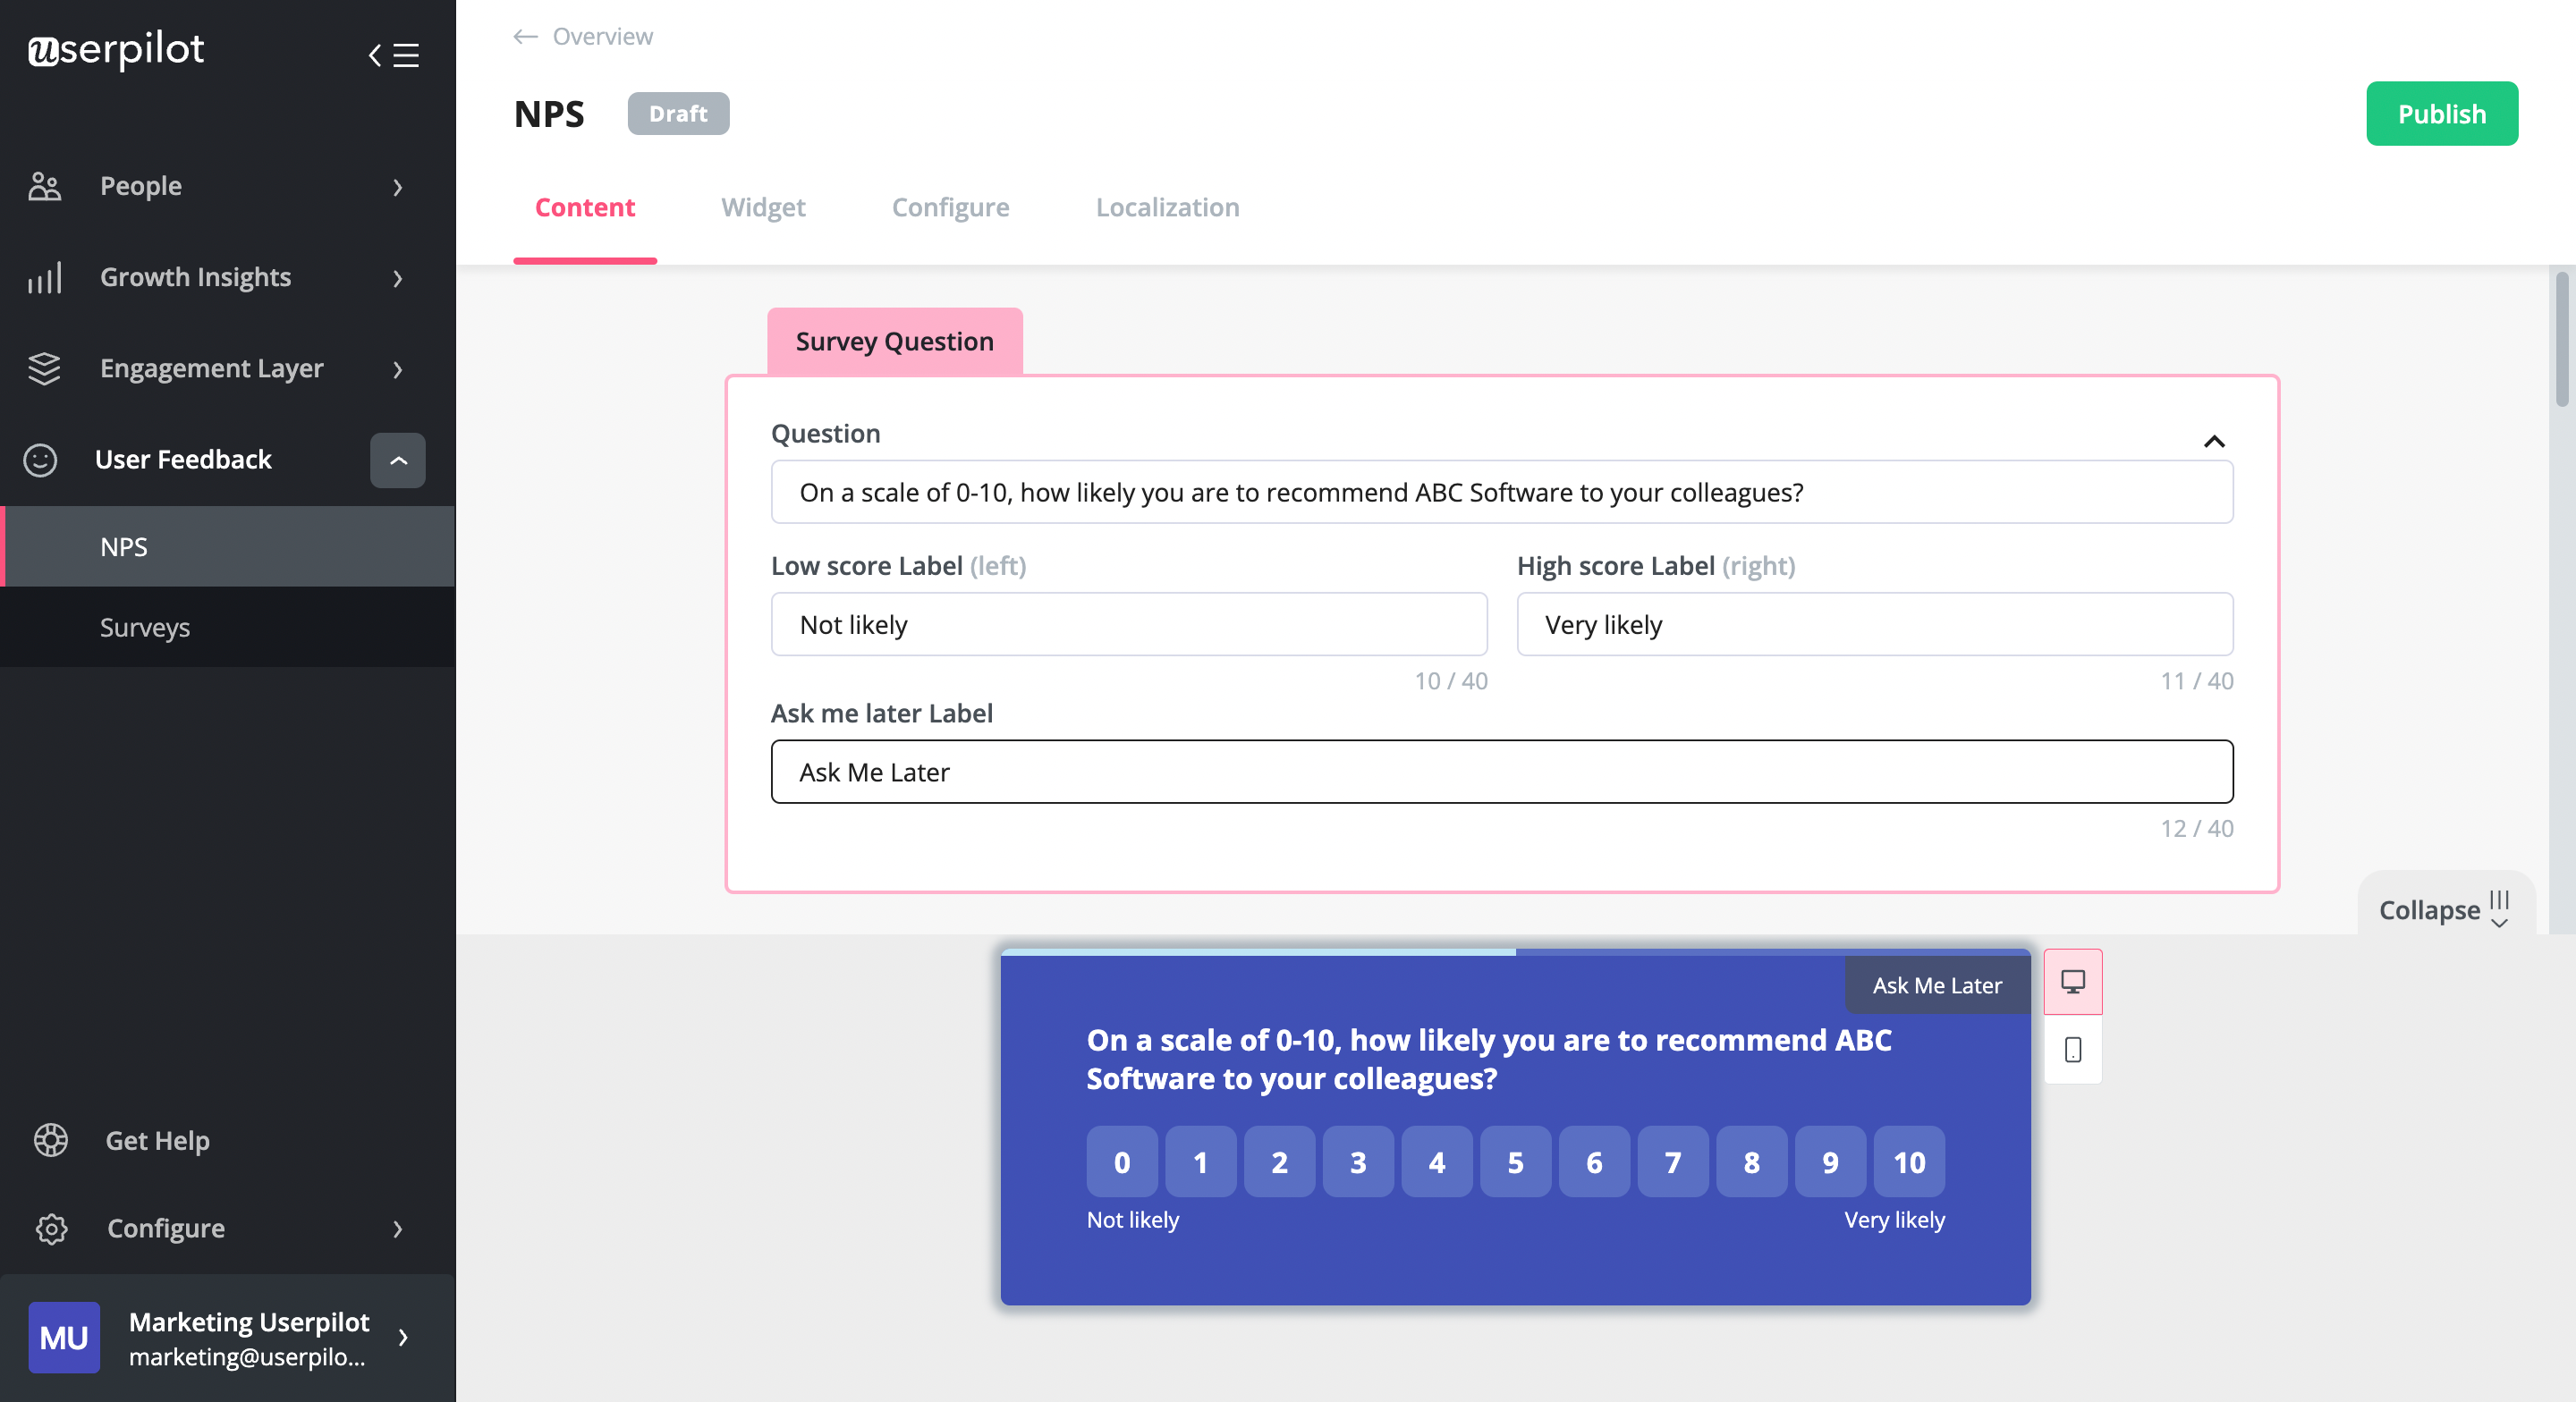
Task: Click the Growth Insights bar-chart icon
Action: click(43, 277)
